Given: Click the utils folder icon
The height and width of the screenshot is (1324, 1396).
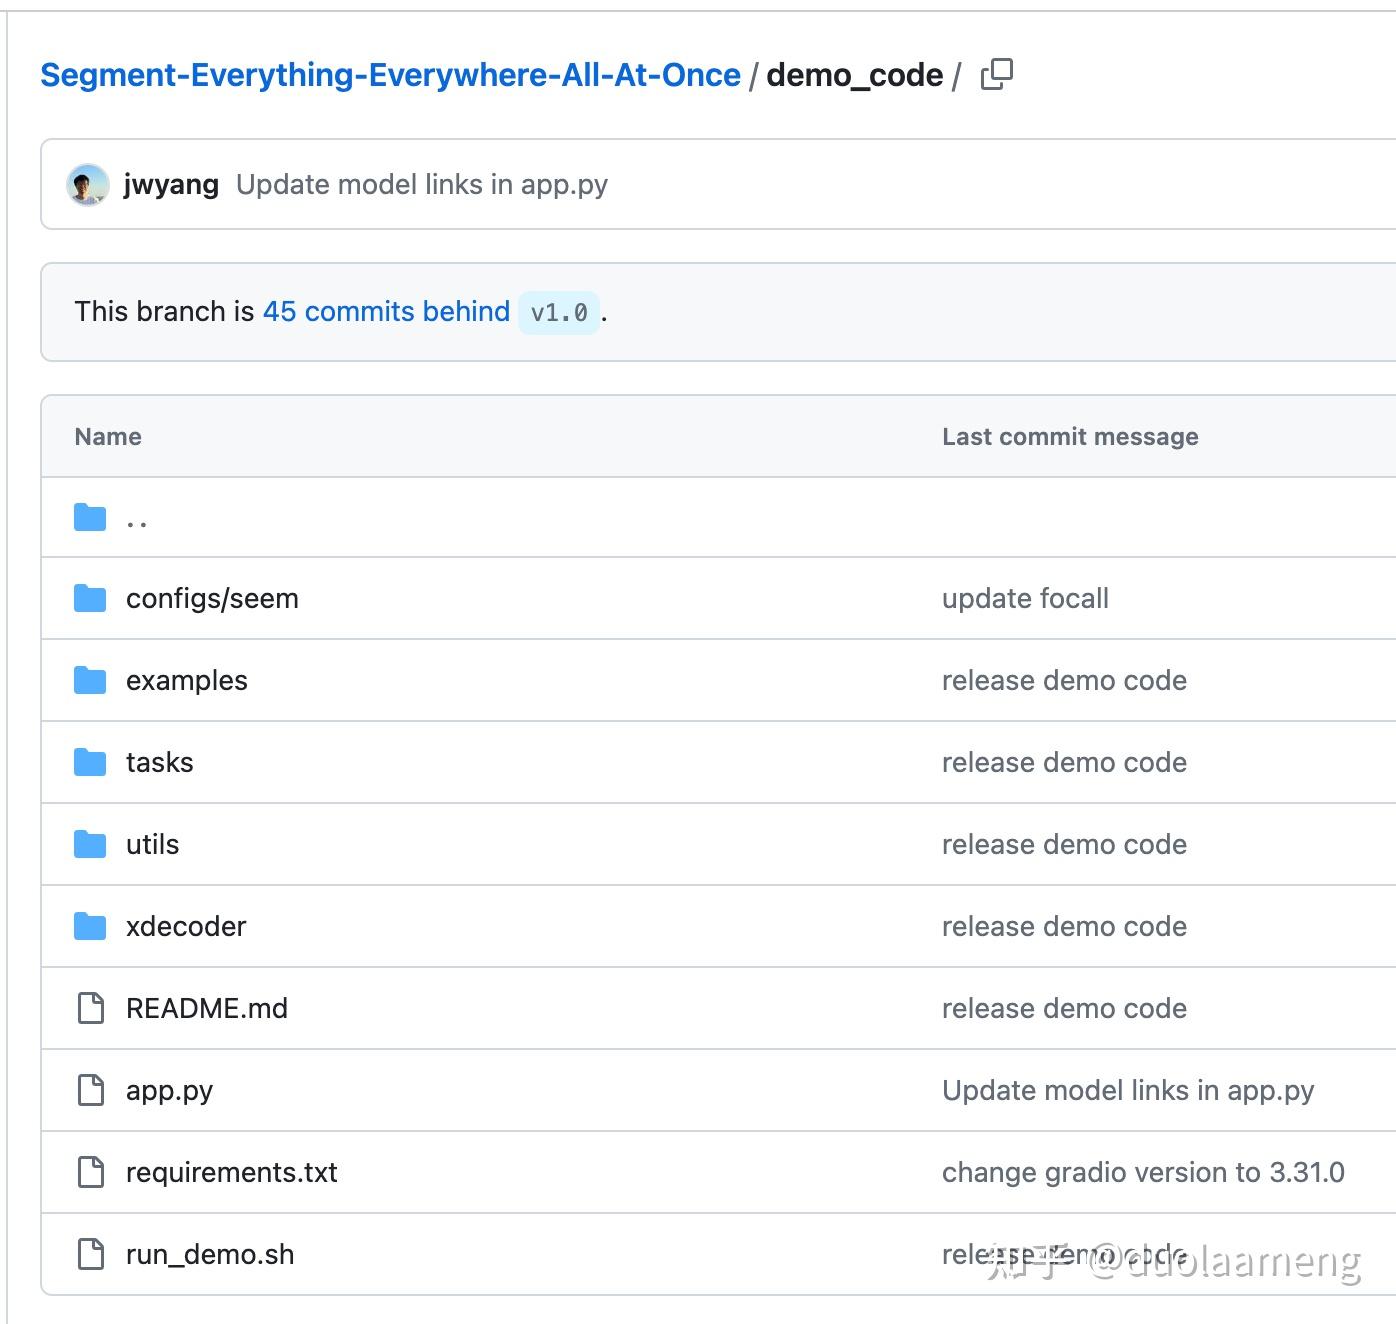Looking at the screenshot, I should click(89, 844).
